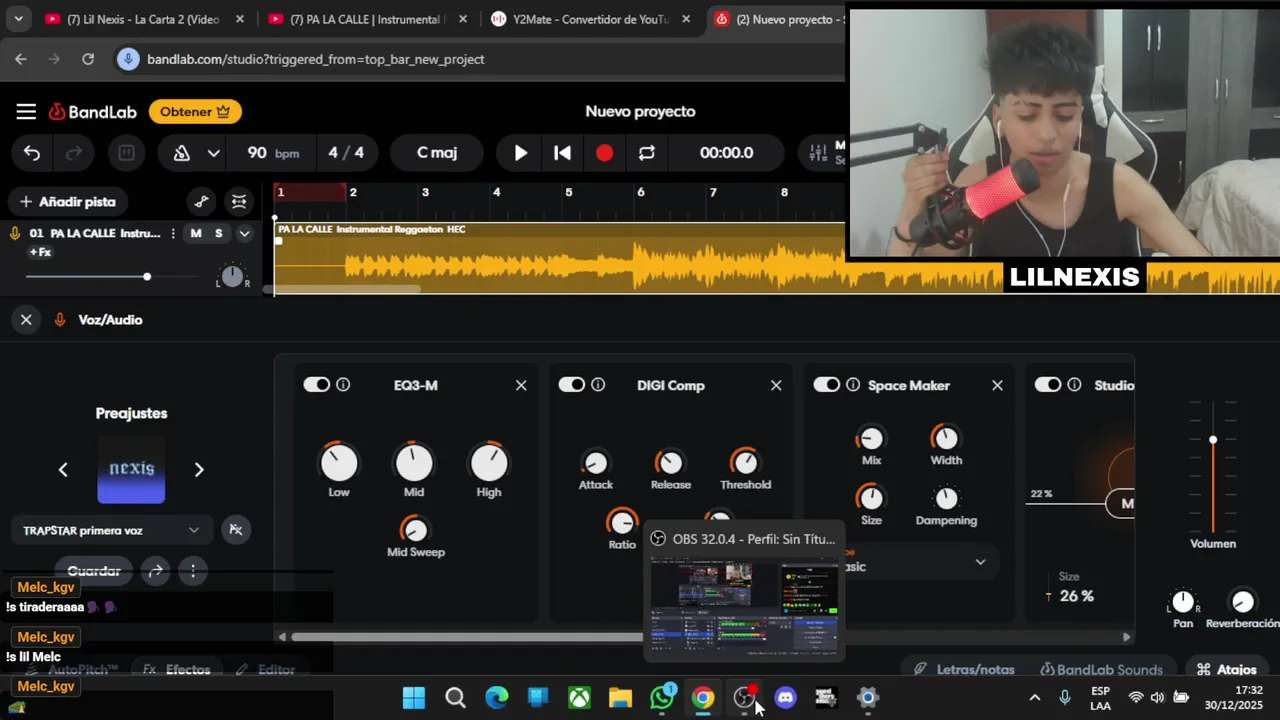Screen dimensions: 1280x720
Task: Open track options three-dot menu
Action: click(x=173, y=233)
